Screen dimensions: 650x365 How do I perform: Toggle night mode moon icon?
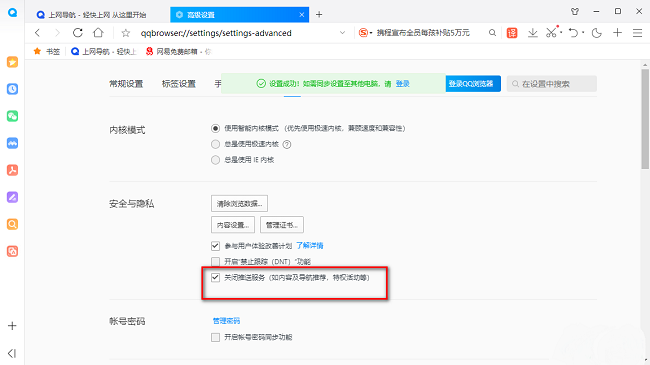click(x=597, y=33)
